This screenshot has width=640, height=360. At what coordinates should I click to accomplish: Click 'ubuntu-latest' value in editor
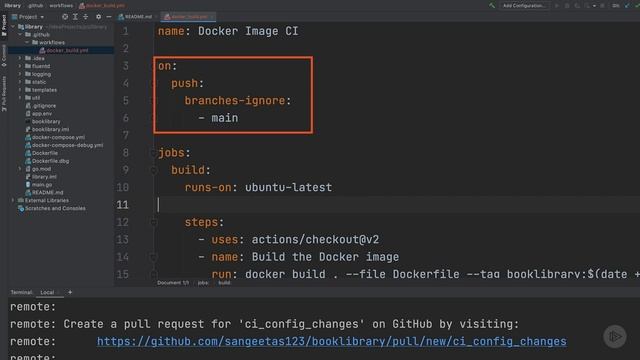pos(289,188)
